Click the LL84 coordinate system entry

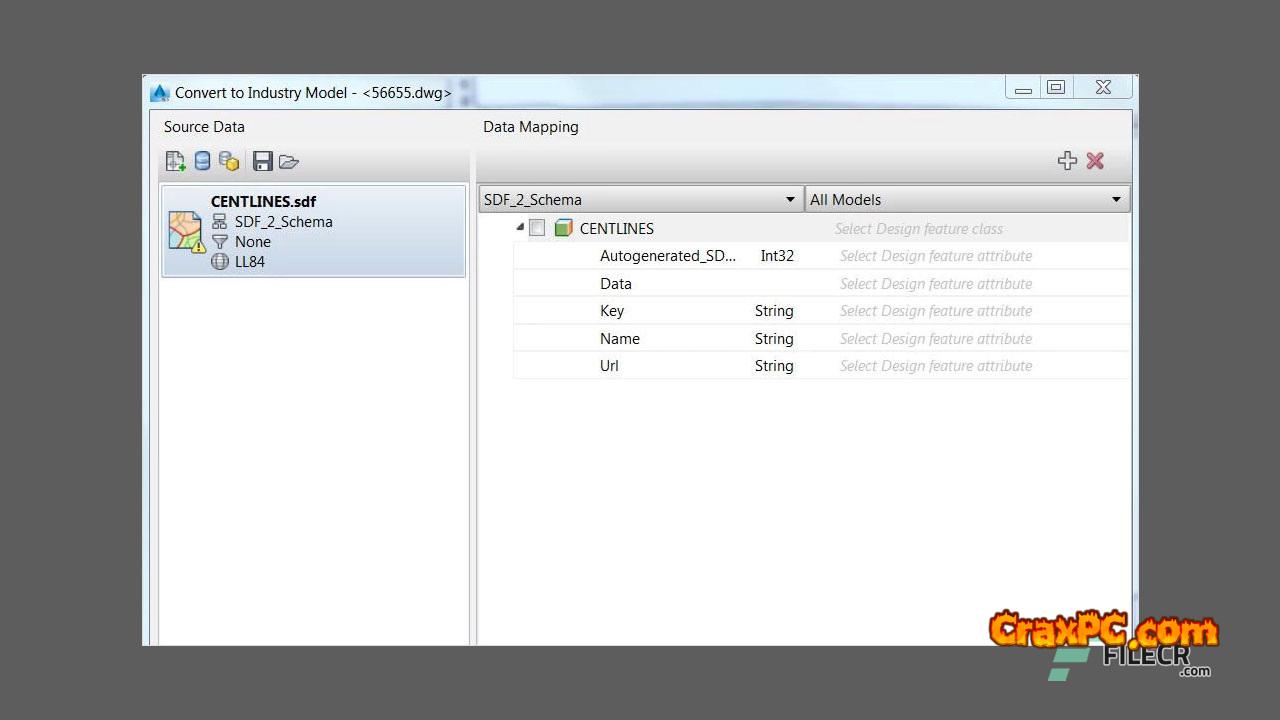(x=249, y=262)
